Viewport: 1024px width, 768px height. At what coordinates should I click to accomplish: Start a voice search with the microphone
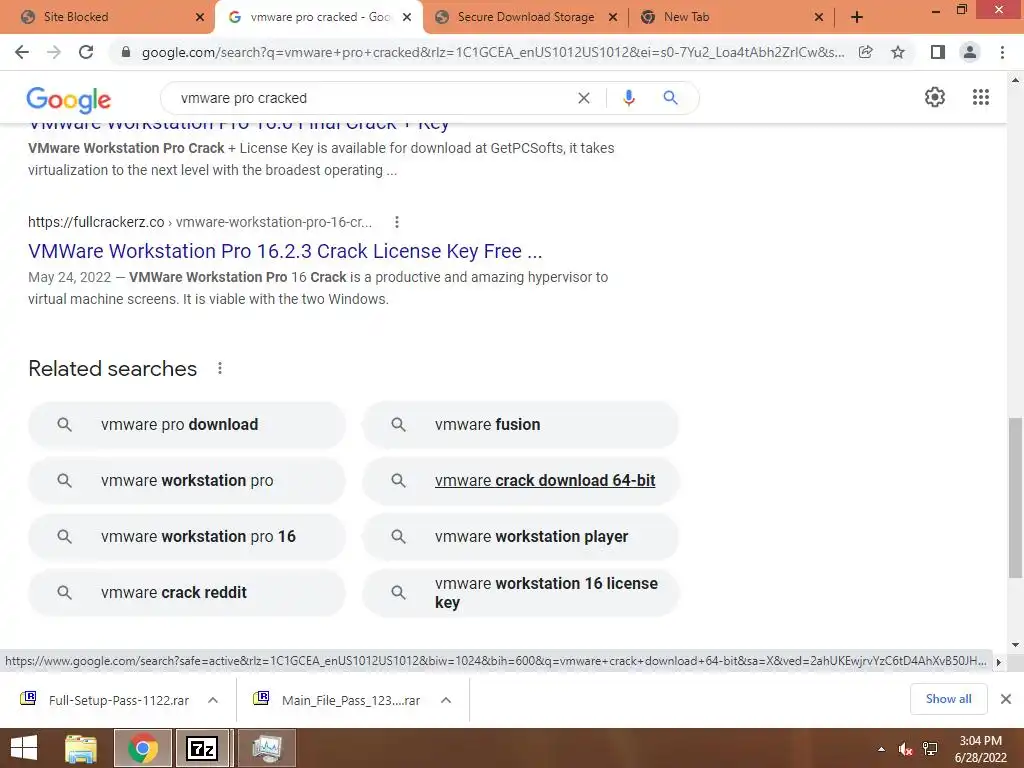[x=629, y=98]
